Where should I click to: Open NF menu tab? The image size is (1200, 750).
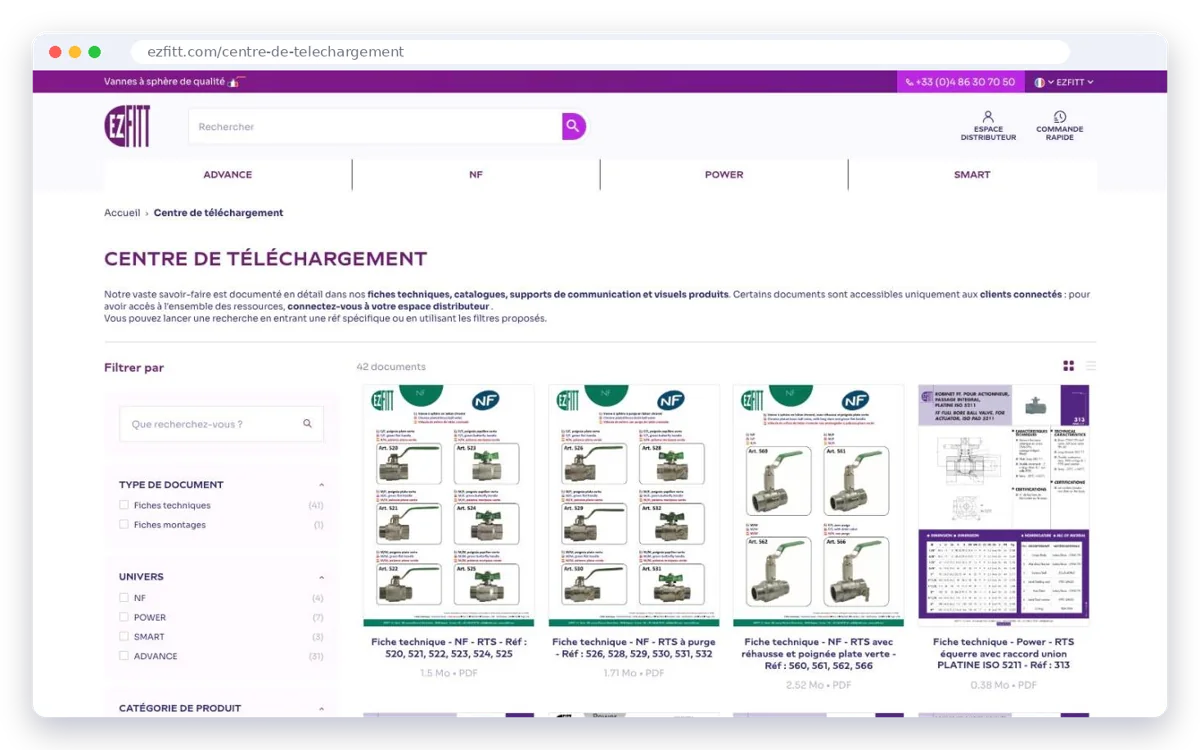pos(476,174)
